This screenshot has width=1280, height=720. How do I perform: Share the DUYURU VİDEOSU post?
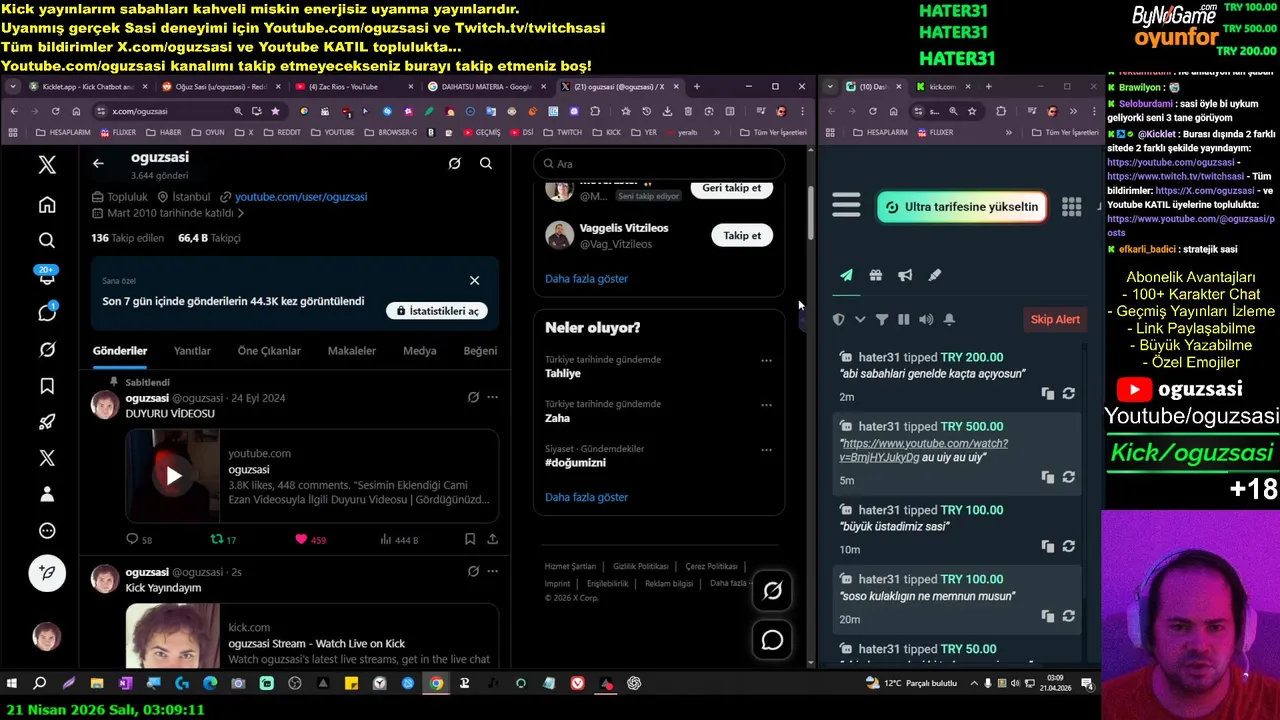tap(492, 539)
